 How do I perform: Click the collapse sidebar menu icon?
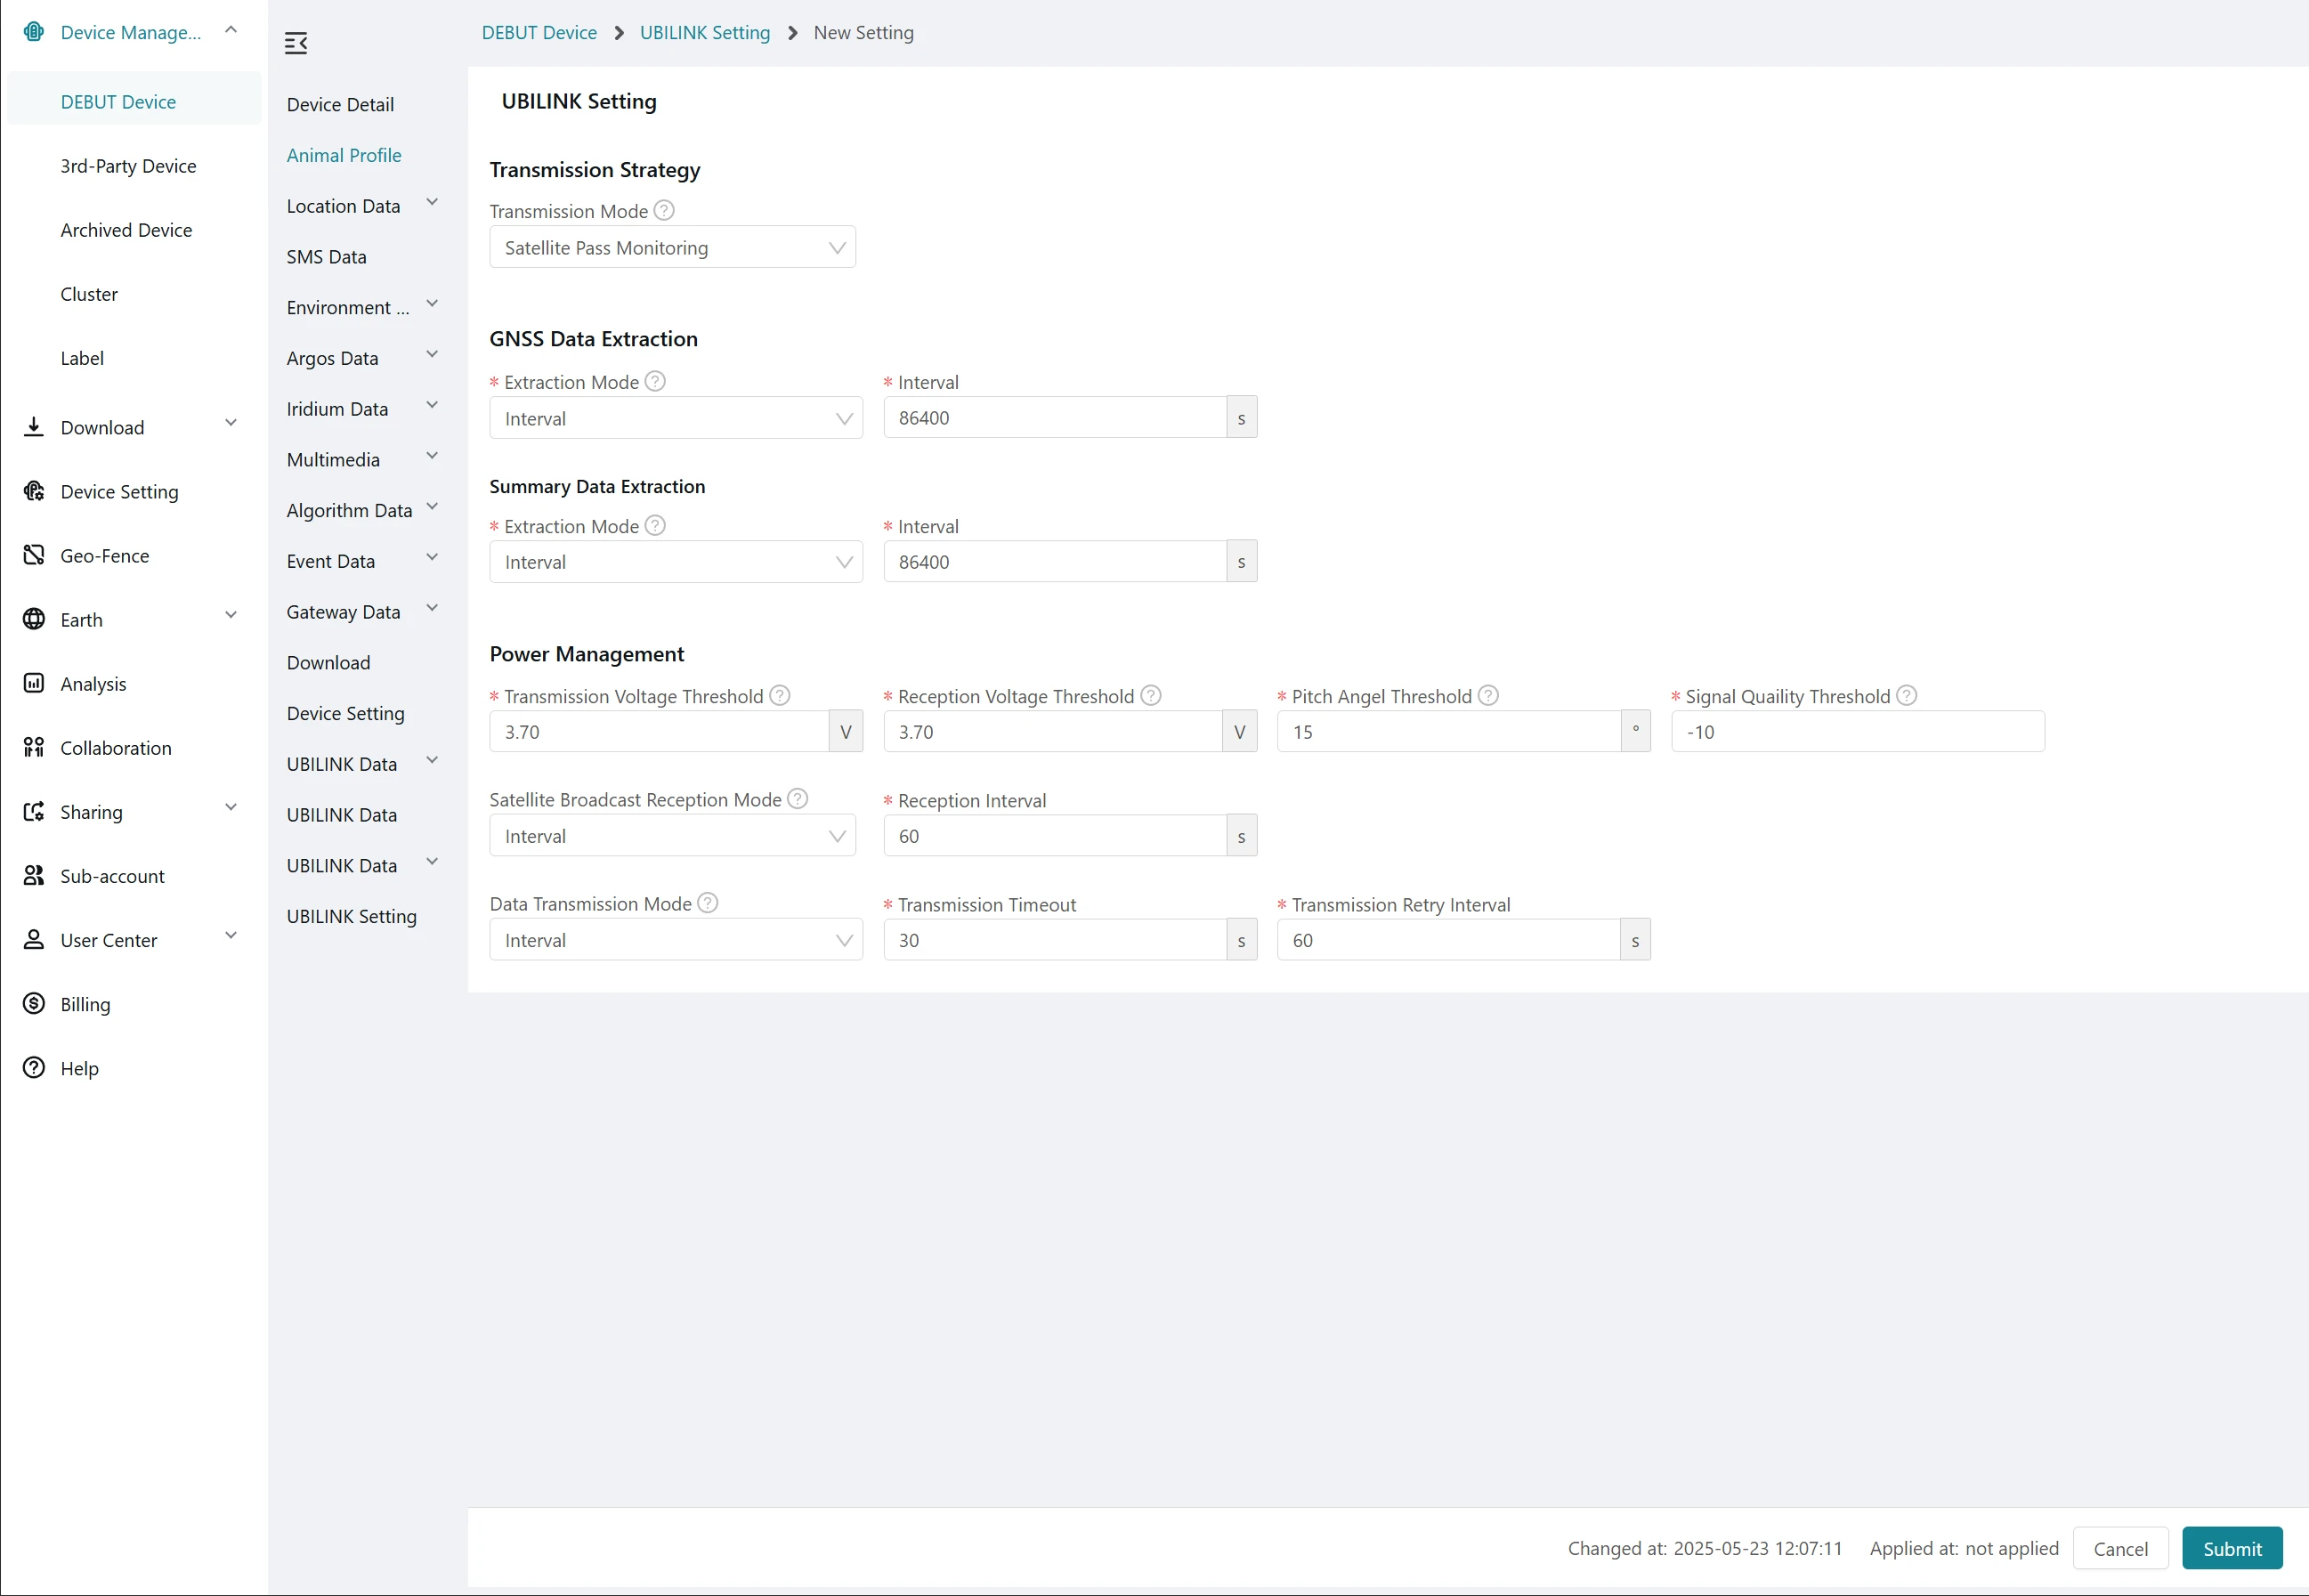(296, 43)
